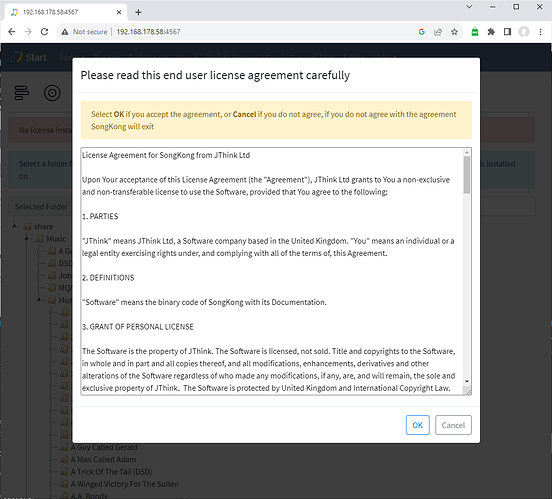Click the license textarea resize grip
The height and width of the screenshot is (499, 552).
[x=468, y=391]
